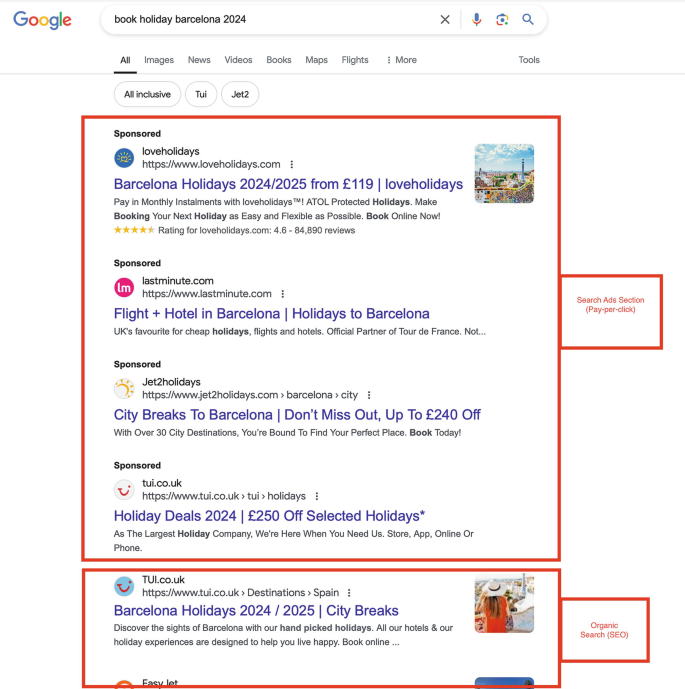Select the All results tab
Viewport: 685px width, 689px height.
tap(125, 60)
